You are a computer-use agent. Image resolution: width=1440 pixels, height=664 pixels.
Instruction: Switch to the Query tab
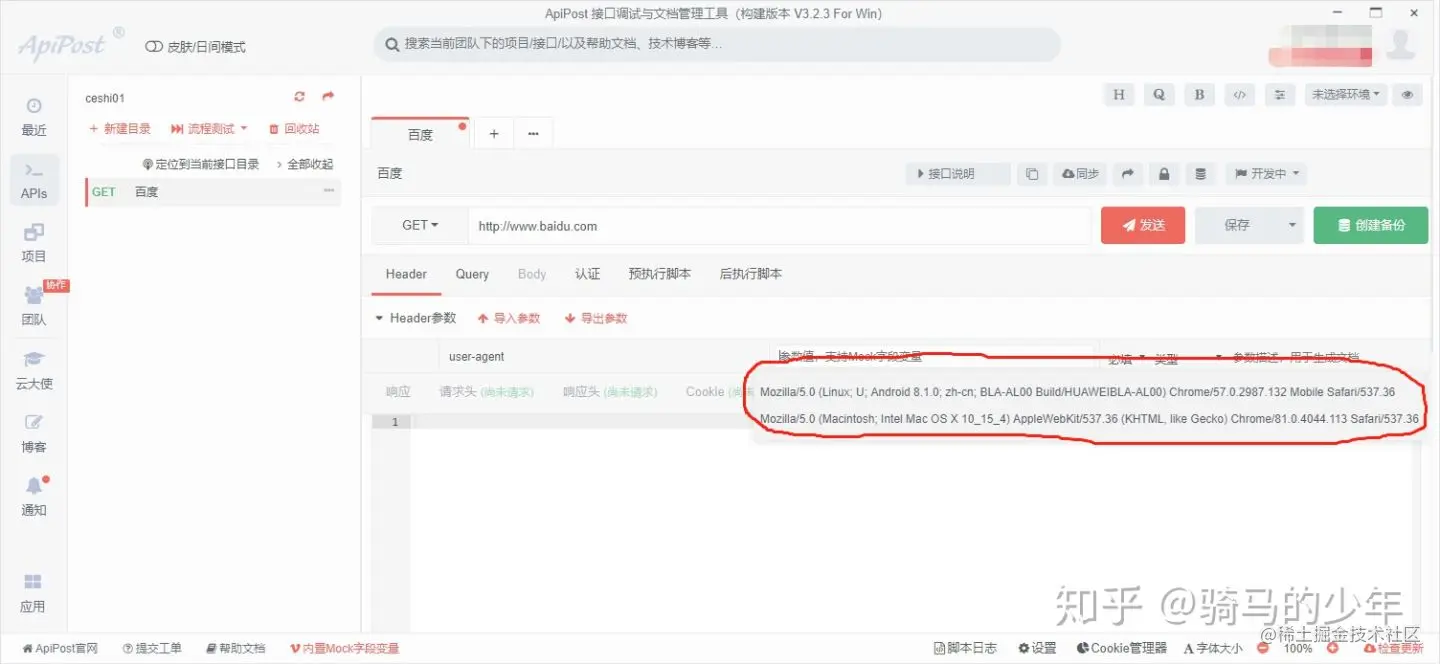pos(472,274)
